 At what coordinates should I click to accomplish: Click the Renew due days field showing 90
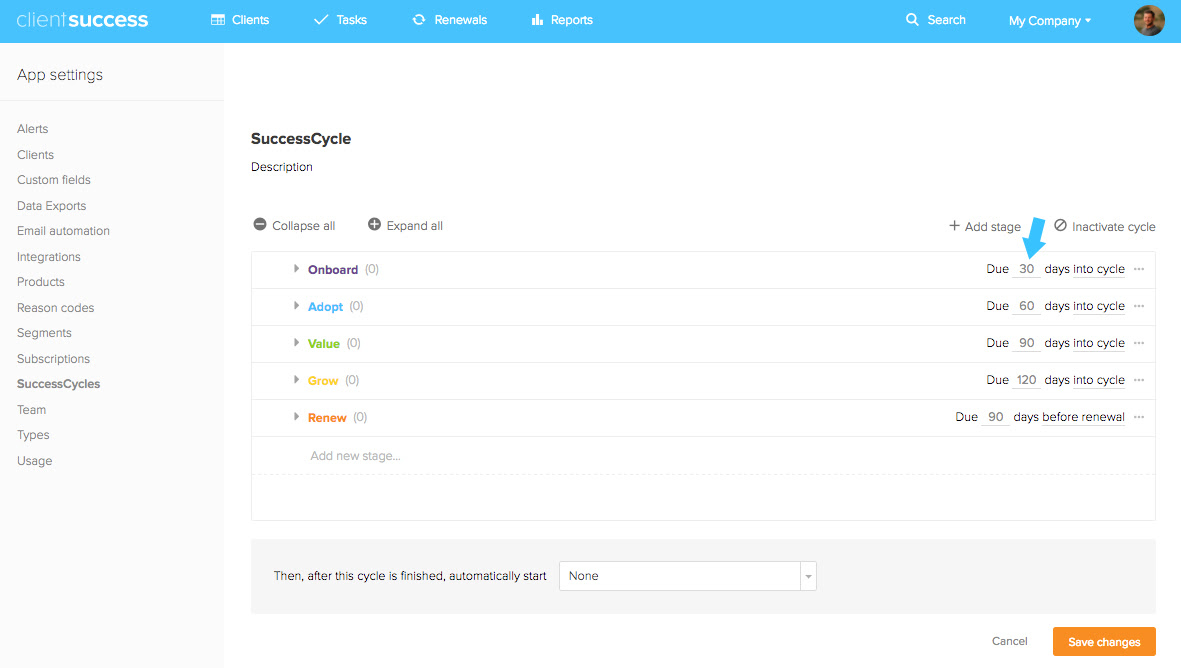pyautogui.click(x=995, y=417)
